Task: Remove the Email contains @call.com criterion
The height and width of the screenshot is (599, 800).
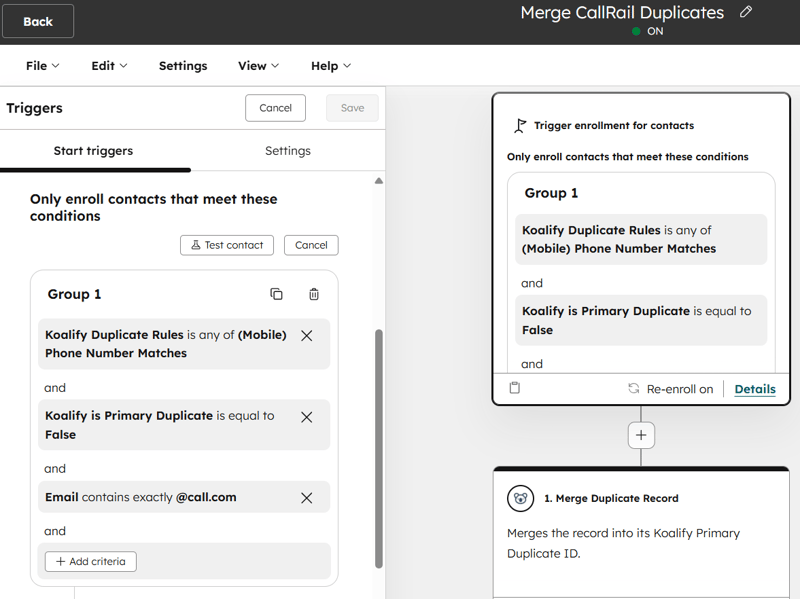Action: pos(307,497)
